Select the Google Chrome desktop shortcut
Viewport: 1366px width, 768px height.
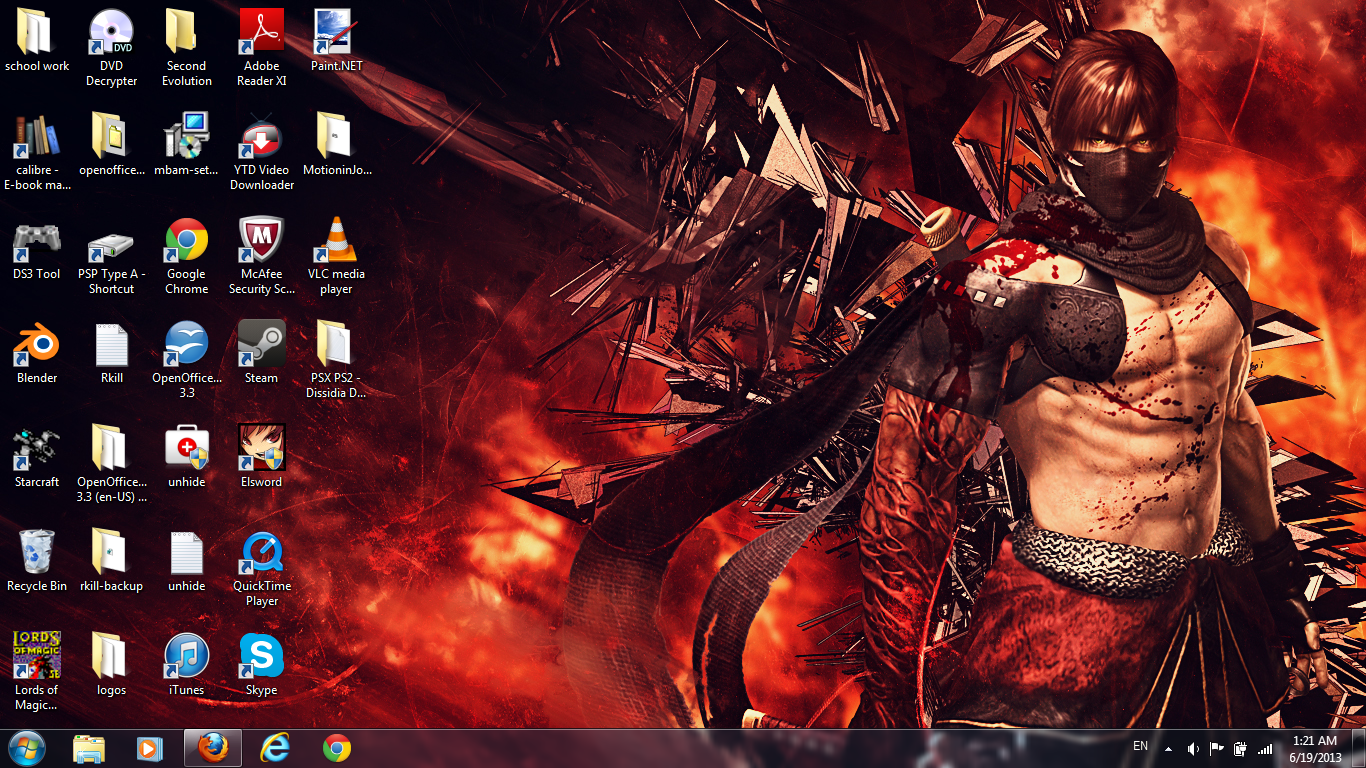[186, 240]
